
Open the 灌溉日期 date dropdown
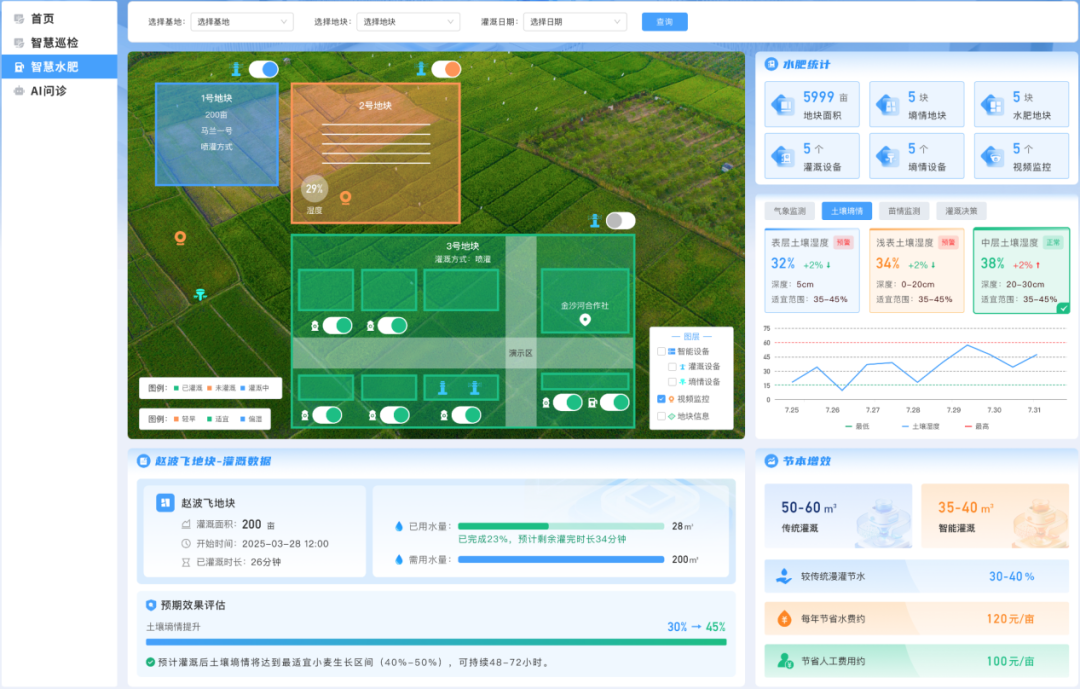coord(575,22)
